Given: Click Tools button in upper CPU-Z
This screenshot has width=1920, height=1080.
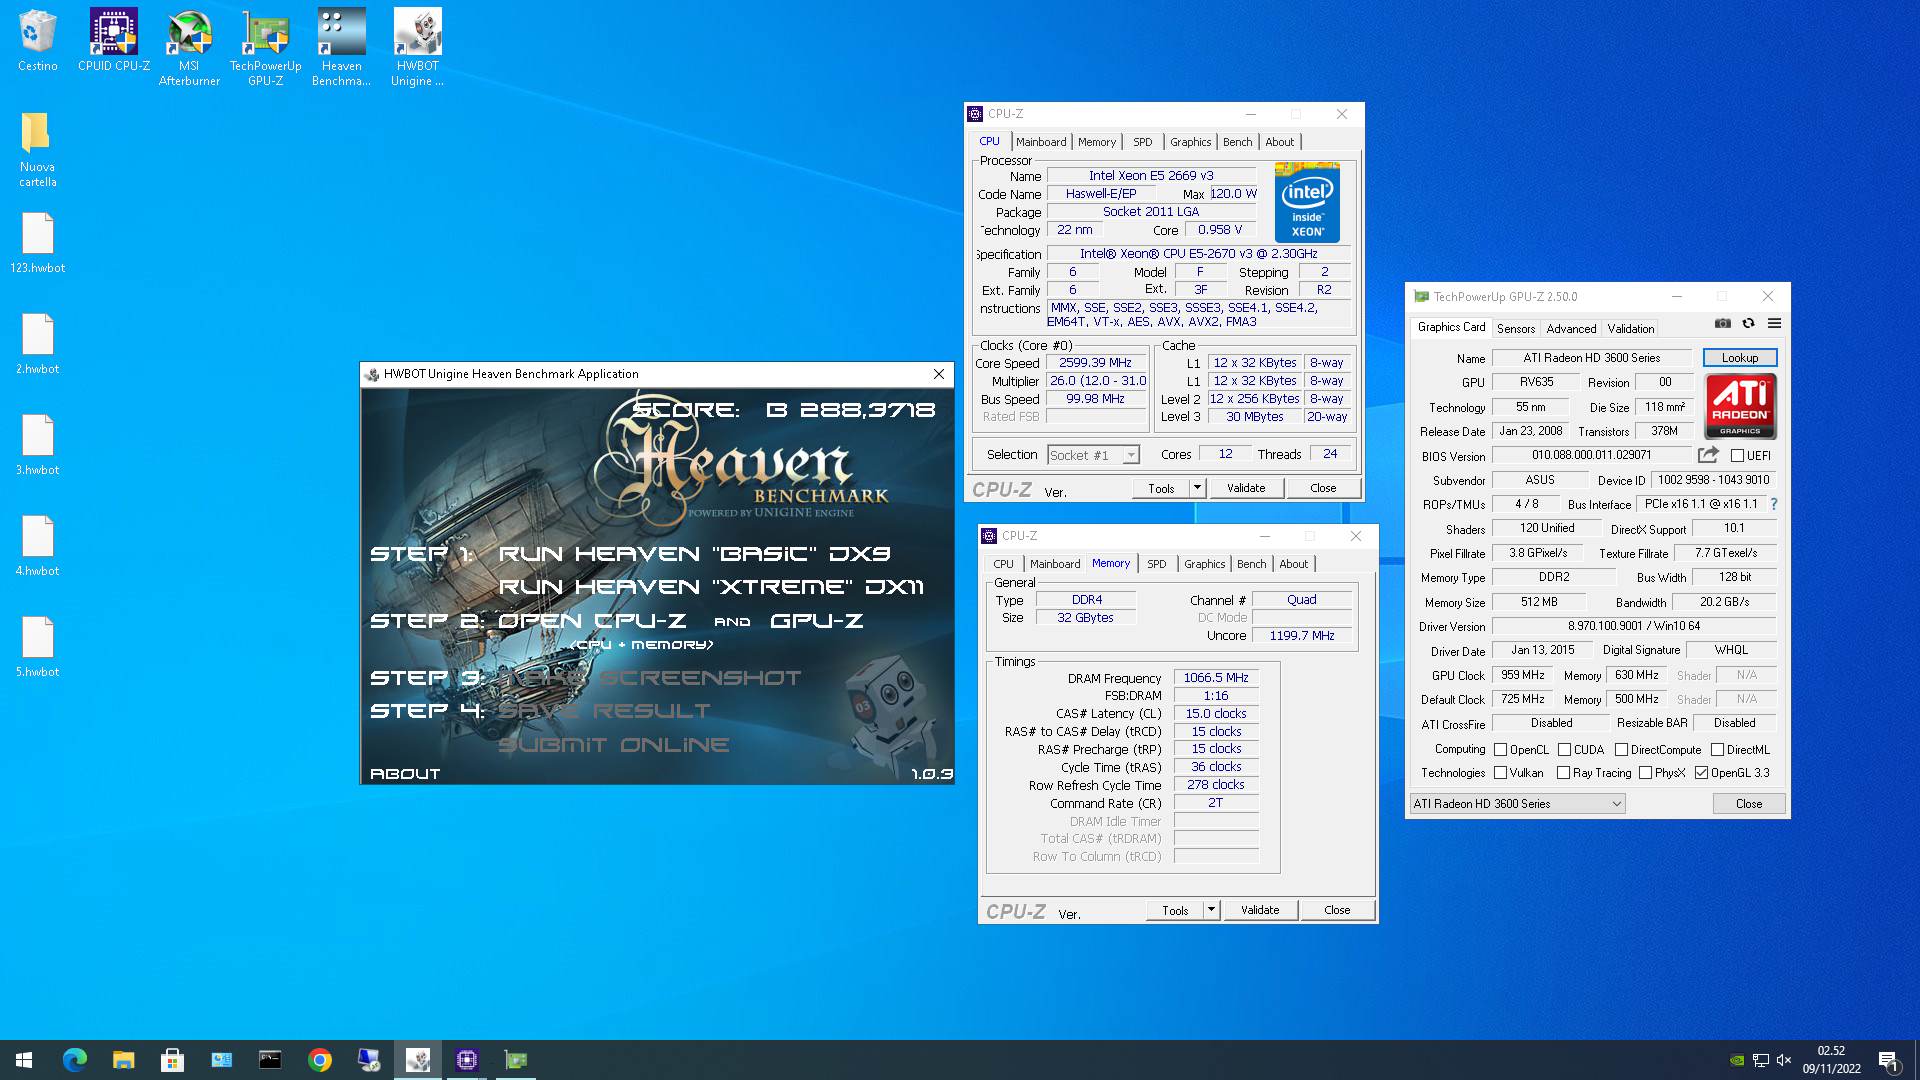Looking at the screenshot, I should [x=1161, y=488].
